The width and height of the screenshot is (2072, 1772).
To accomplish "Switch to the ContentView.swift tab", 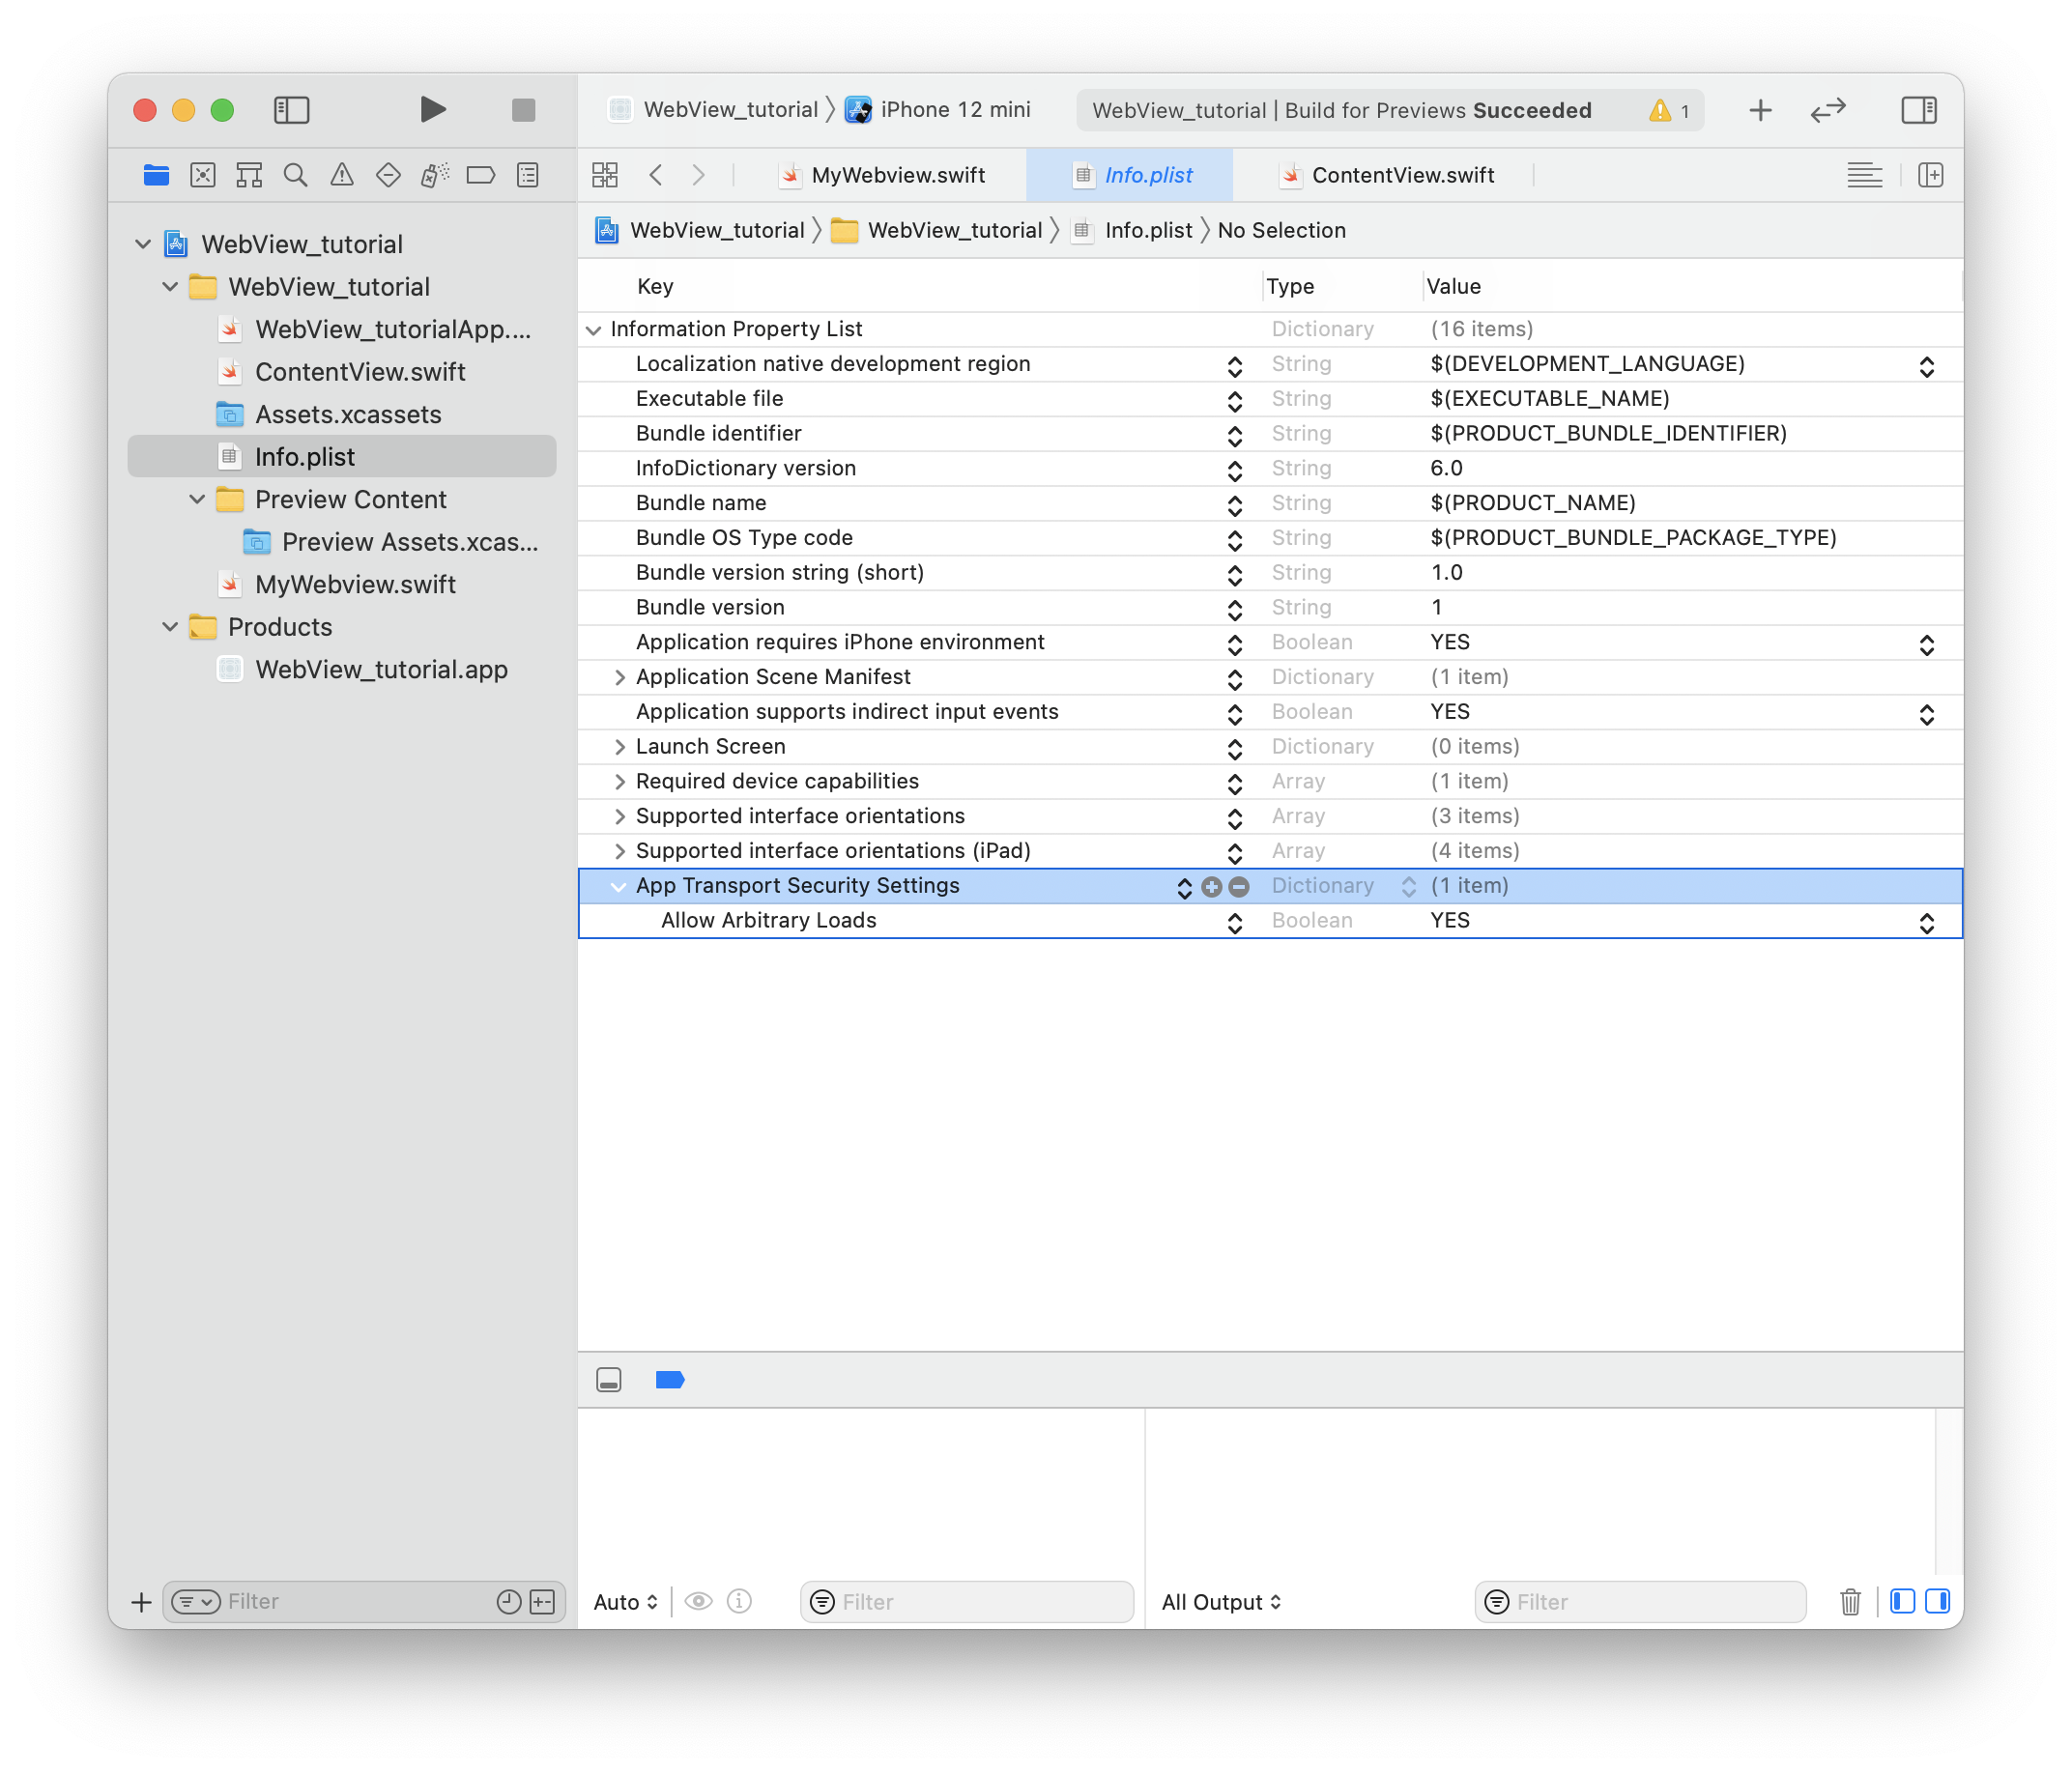I will click(x=1402, y=176).
